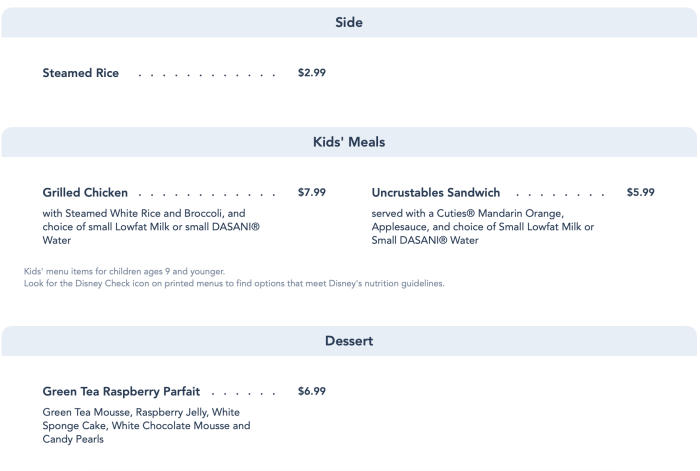700x471 pixels.
Task: Click the $5.99 Uncrustables Sandwich price
Action: tap(640, 192)
